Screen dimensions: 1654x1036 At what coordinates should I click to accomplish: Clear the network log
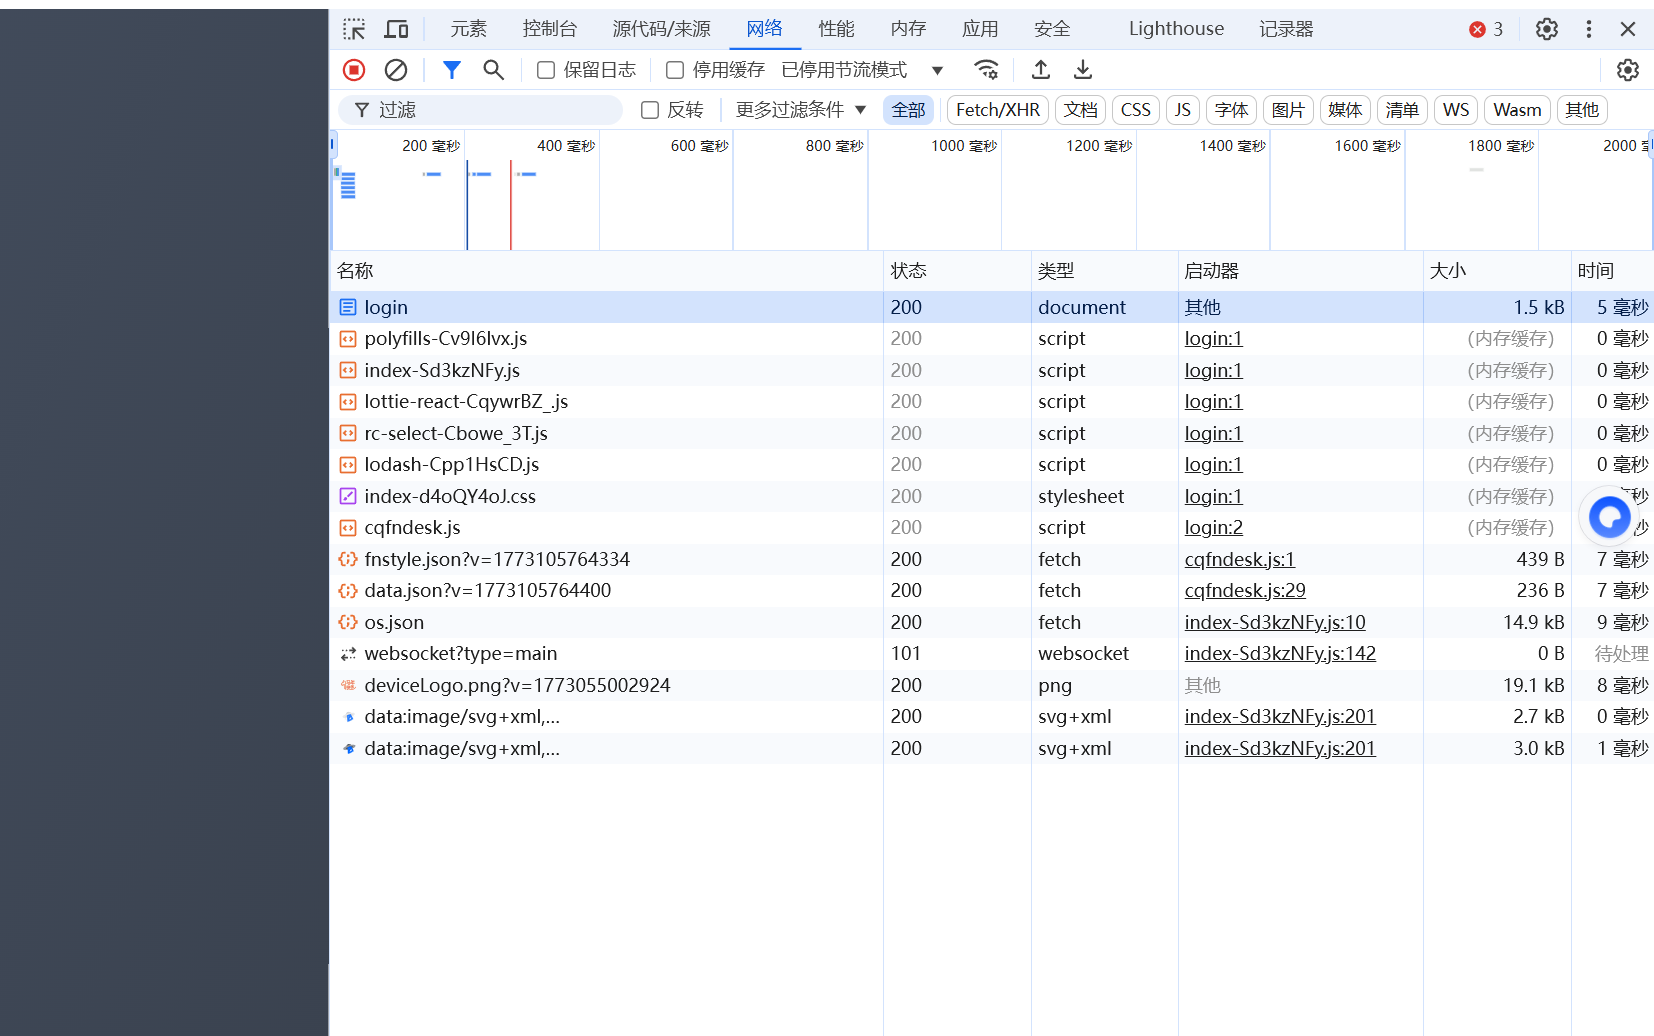[x=396, y=70]
